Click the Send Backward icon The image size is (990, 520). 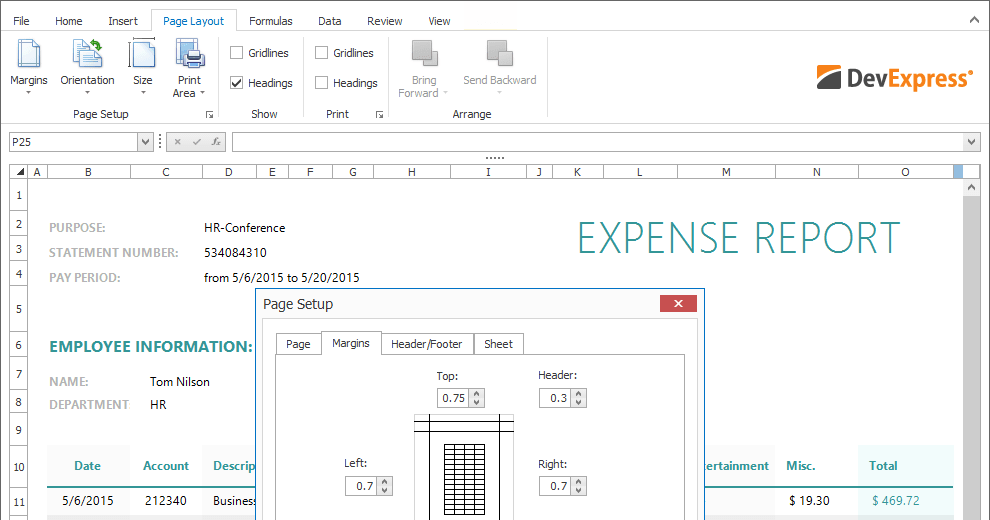point(499,54)
